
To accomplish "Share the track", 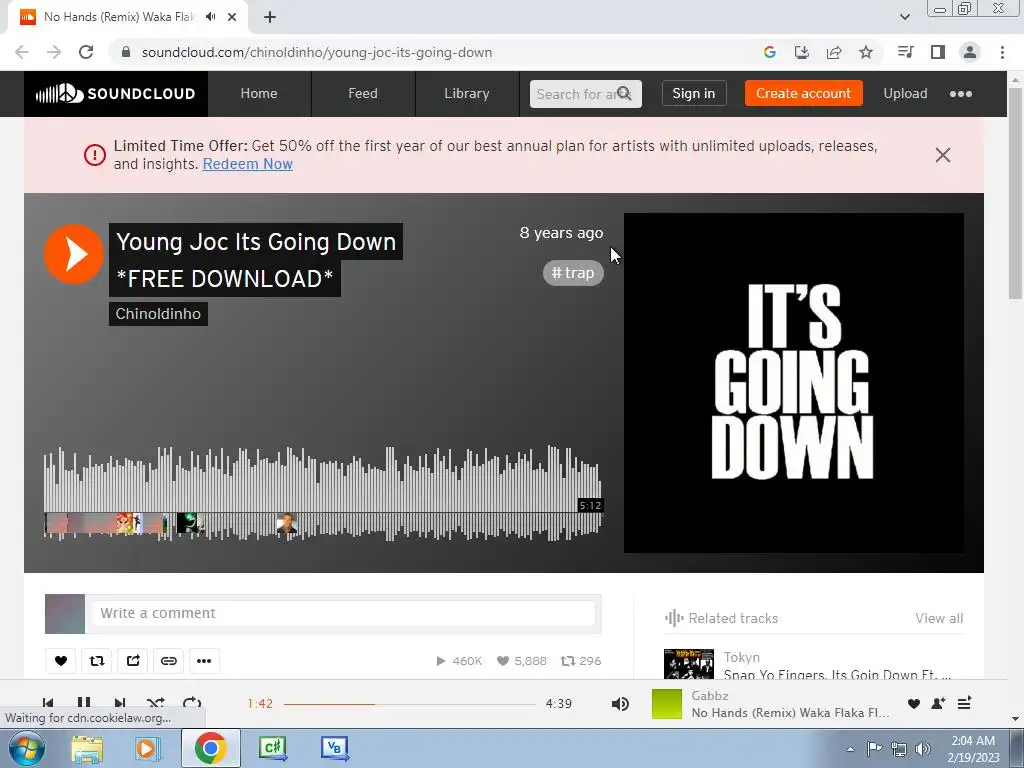I will coord(133,661).
